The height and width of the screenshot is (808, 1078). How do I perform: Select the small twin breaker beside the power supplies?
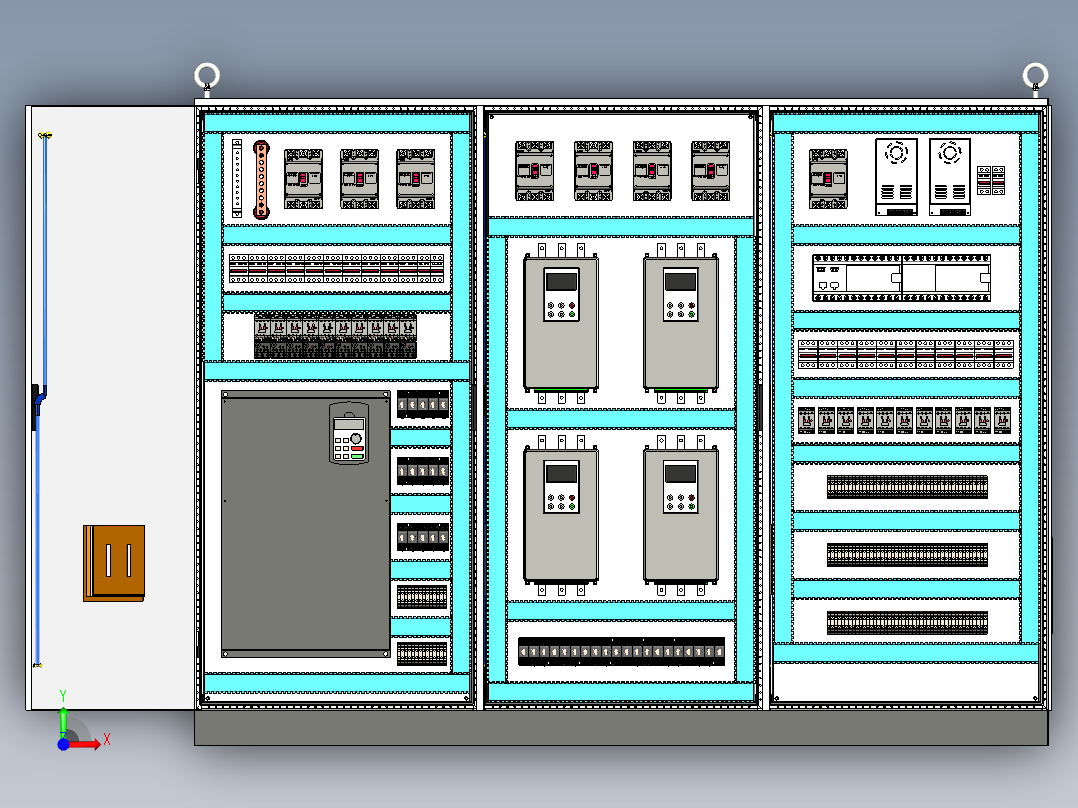[x=991, y=180]
